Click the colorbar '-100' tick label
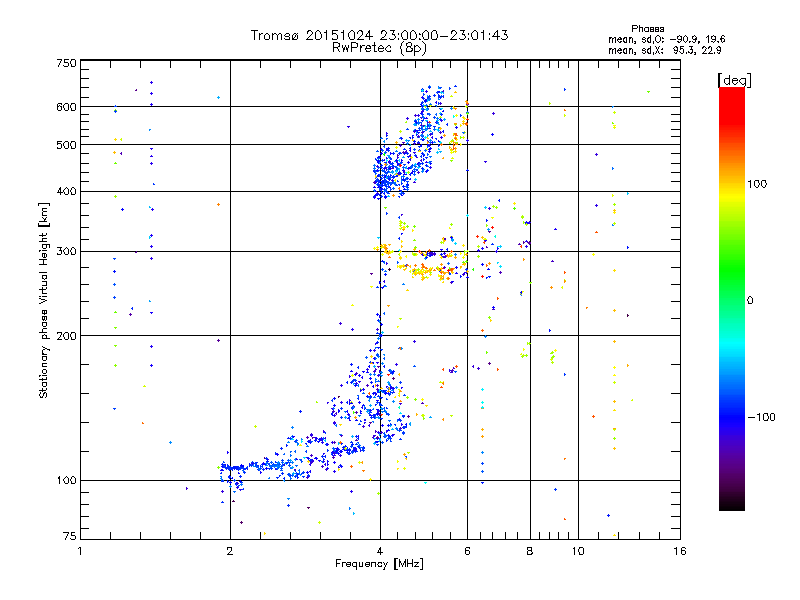This screenshot has height=600, width=800. [761, 417]
